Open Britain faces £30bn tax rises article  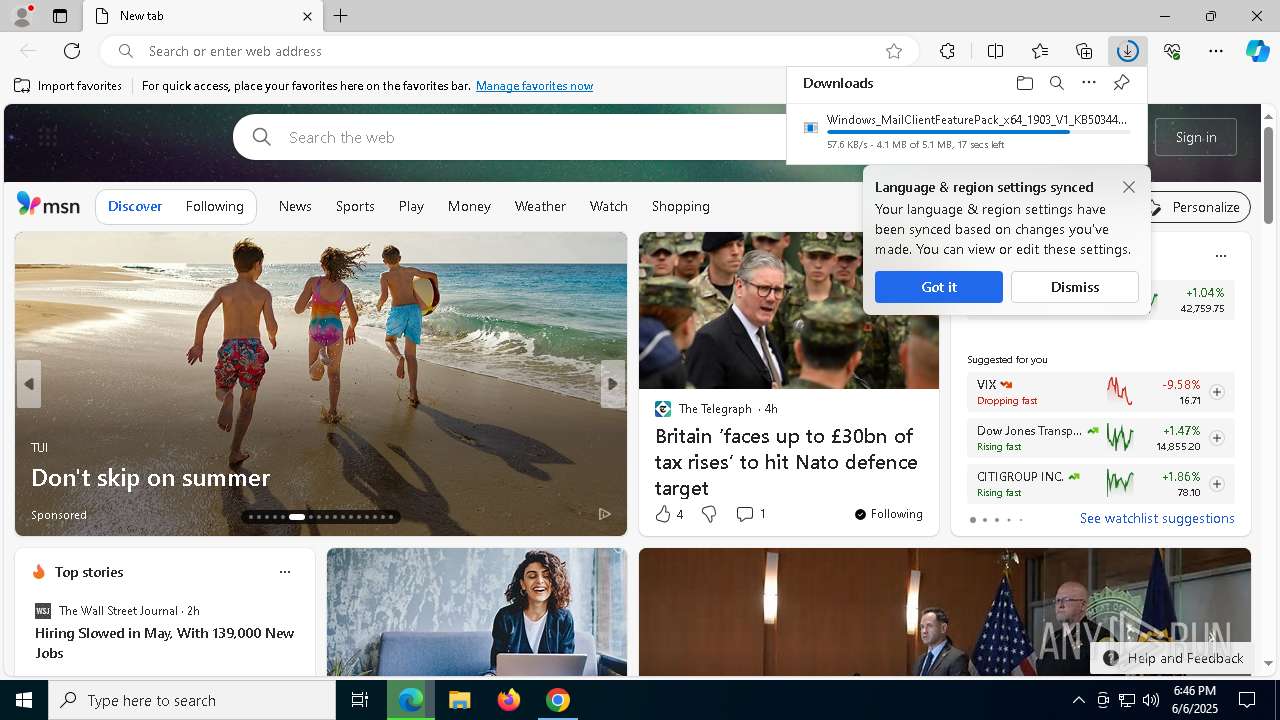[786, 462]
